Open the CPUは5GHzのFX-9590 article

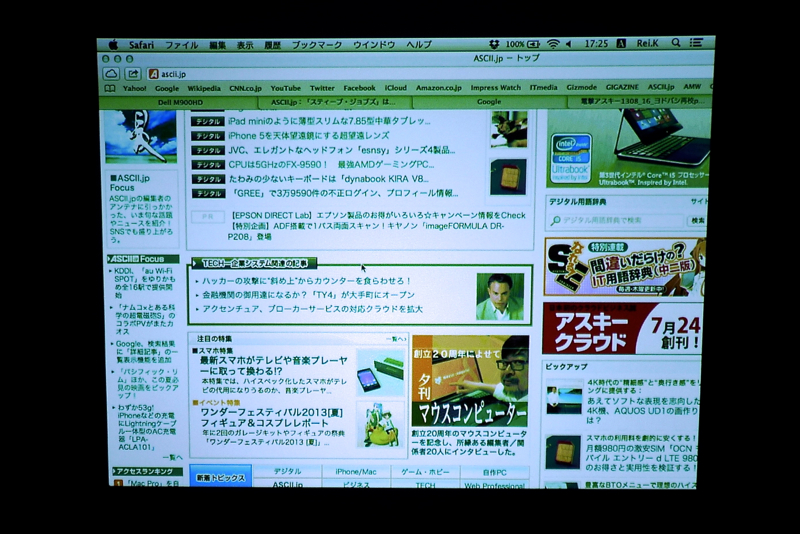pyautogui.click(x=331, y=165)
